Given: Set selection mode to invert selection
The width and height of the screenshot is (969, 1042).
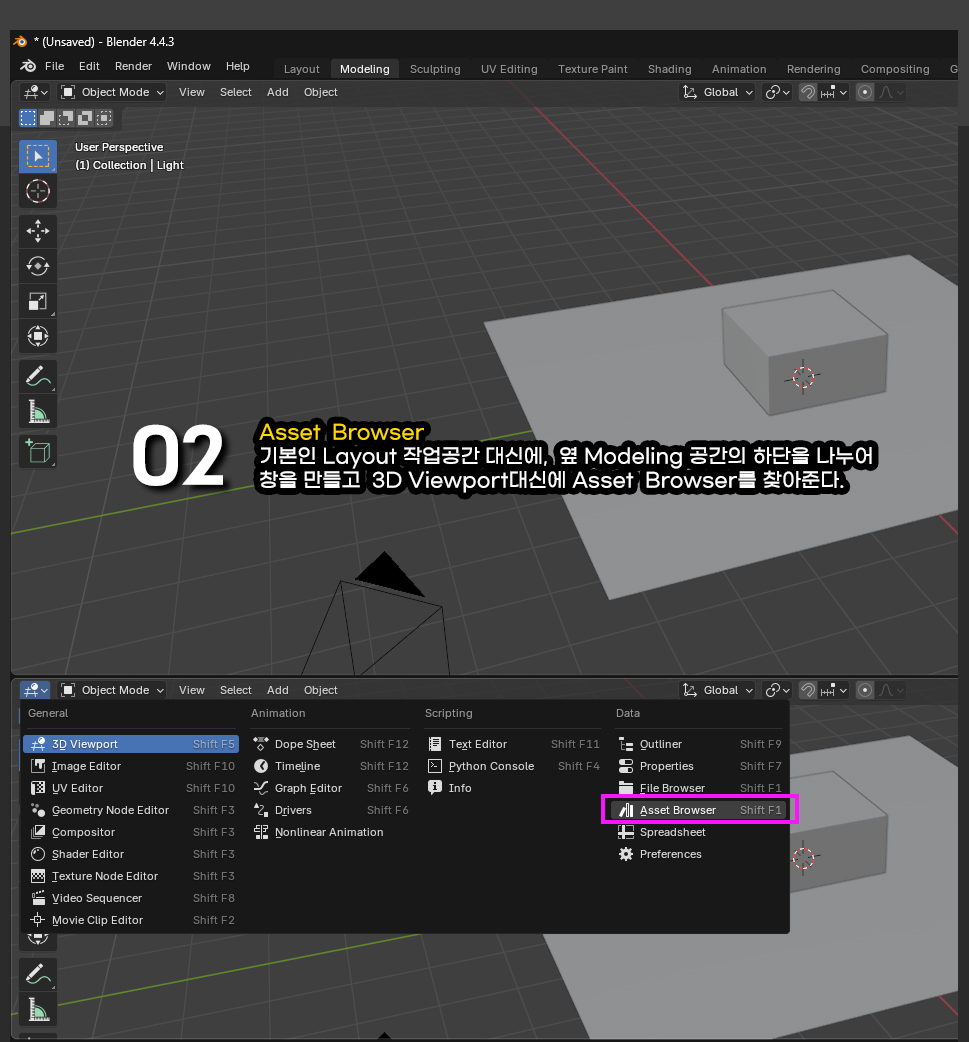Looking at the screenshot, I should pos(85,118).
